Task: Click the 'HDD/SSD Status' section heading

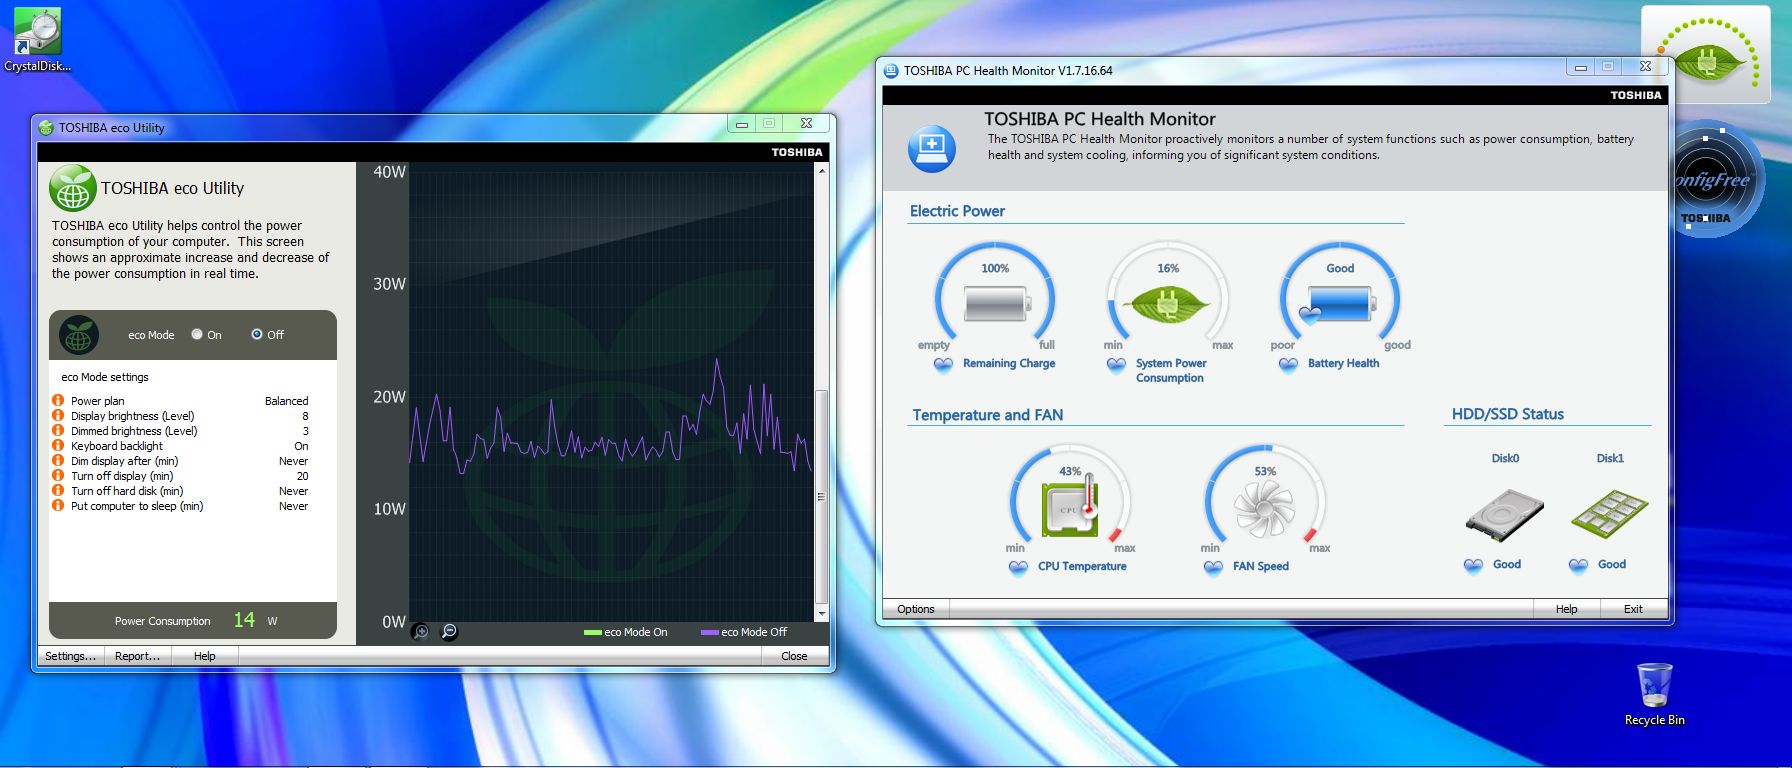Action: coord(1507,414)
